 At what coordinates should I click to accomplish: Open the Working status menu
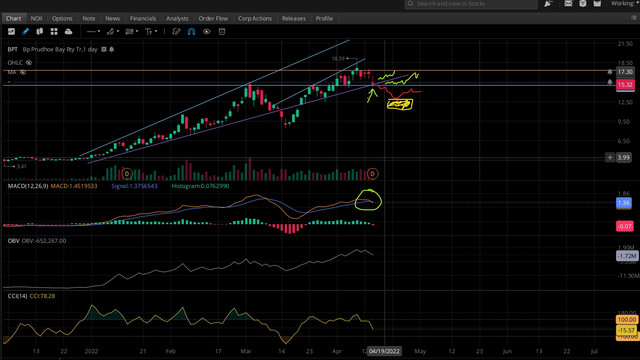tap(625, 3)
